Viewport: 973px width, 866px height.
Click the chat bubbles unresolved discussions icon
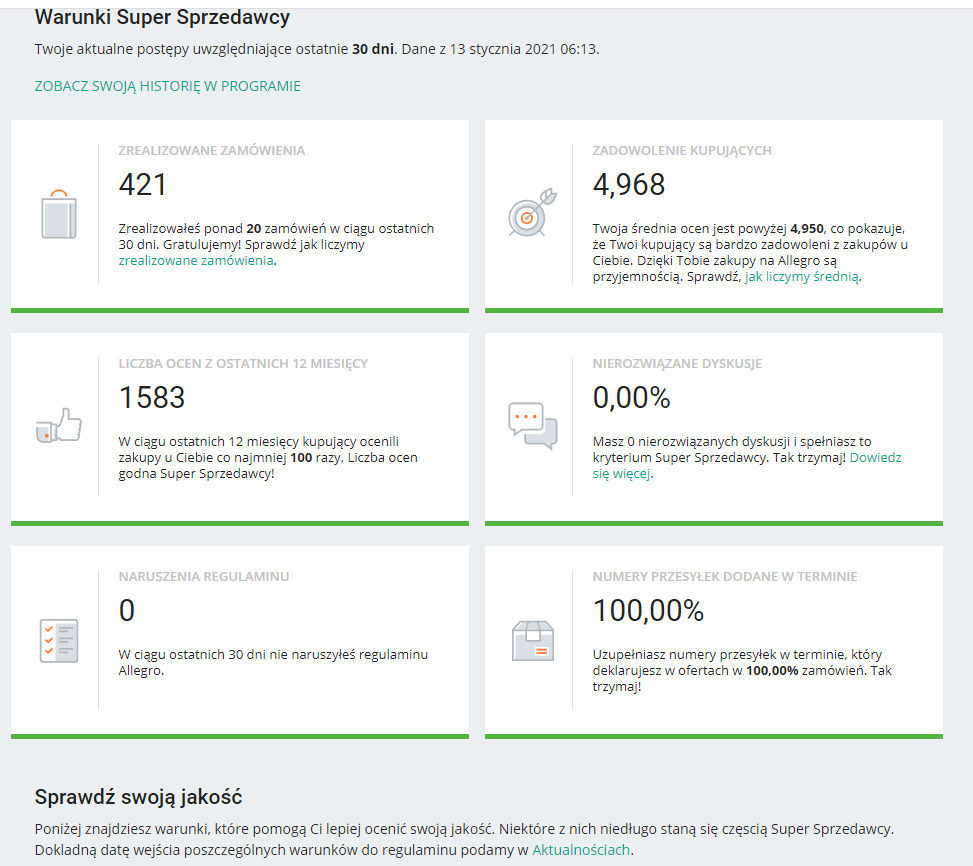click(x=531, y=426)
